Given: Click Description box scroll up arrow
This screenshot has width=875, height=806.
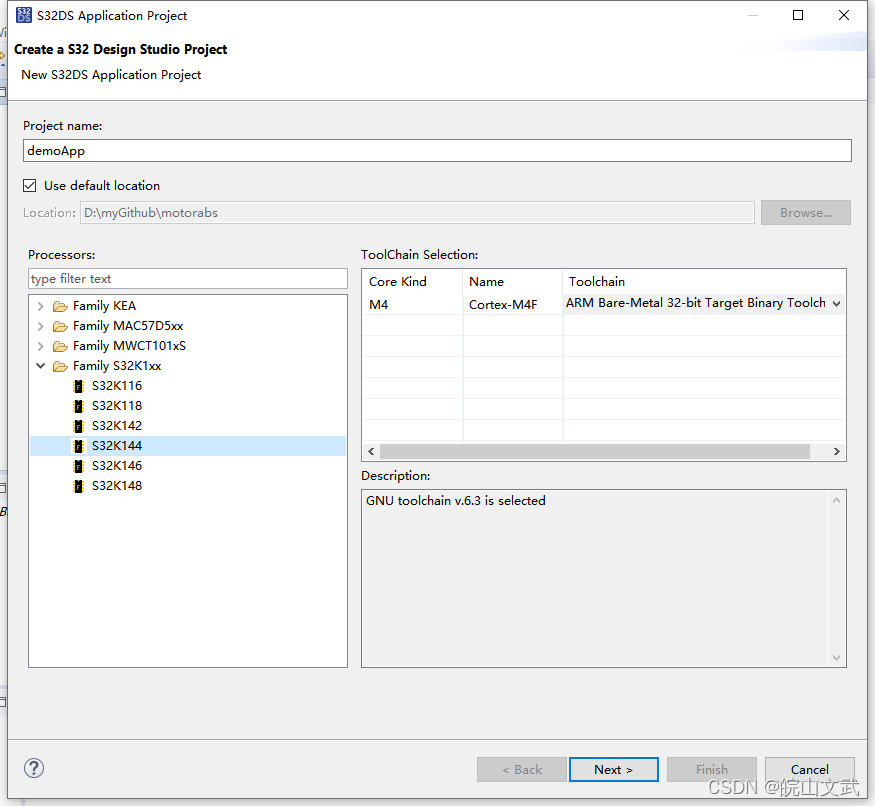Looking at the screenshot, I should [836, 500].
